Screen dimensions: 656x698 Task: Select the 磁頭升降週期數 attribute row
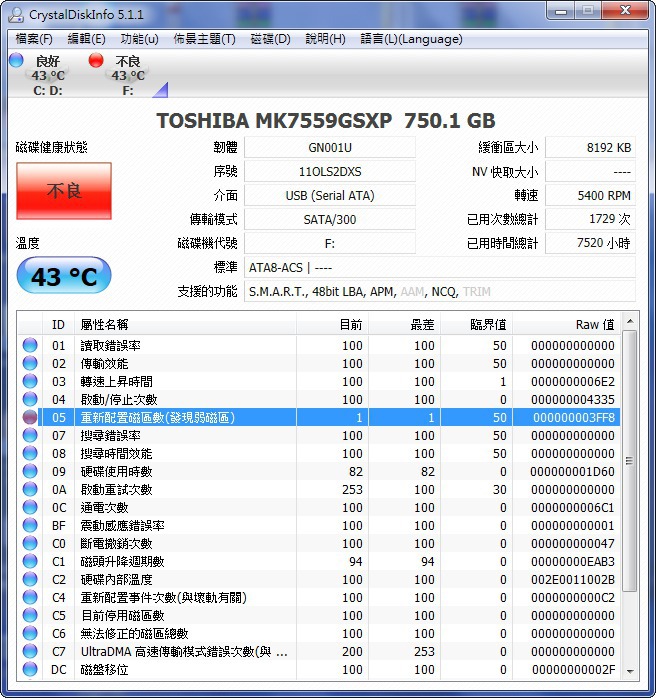point(320,561)
